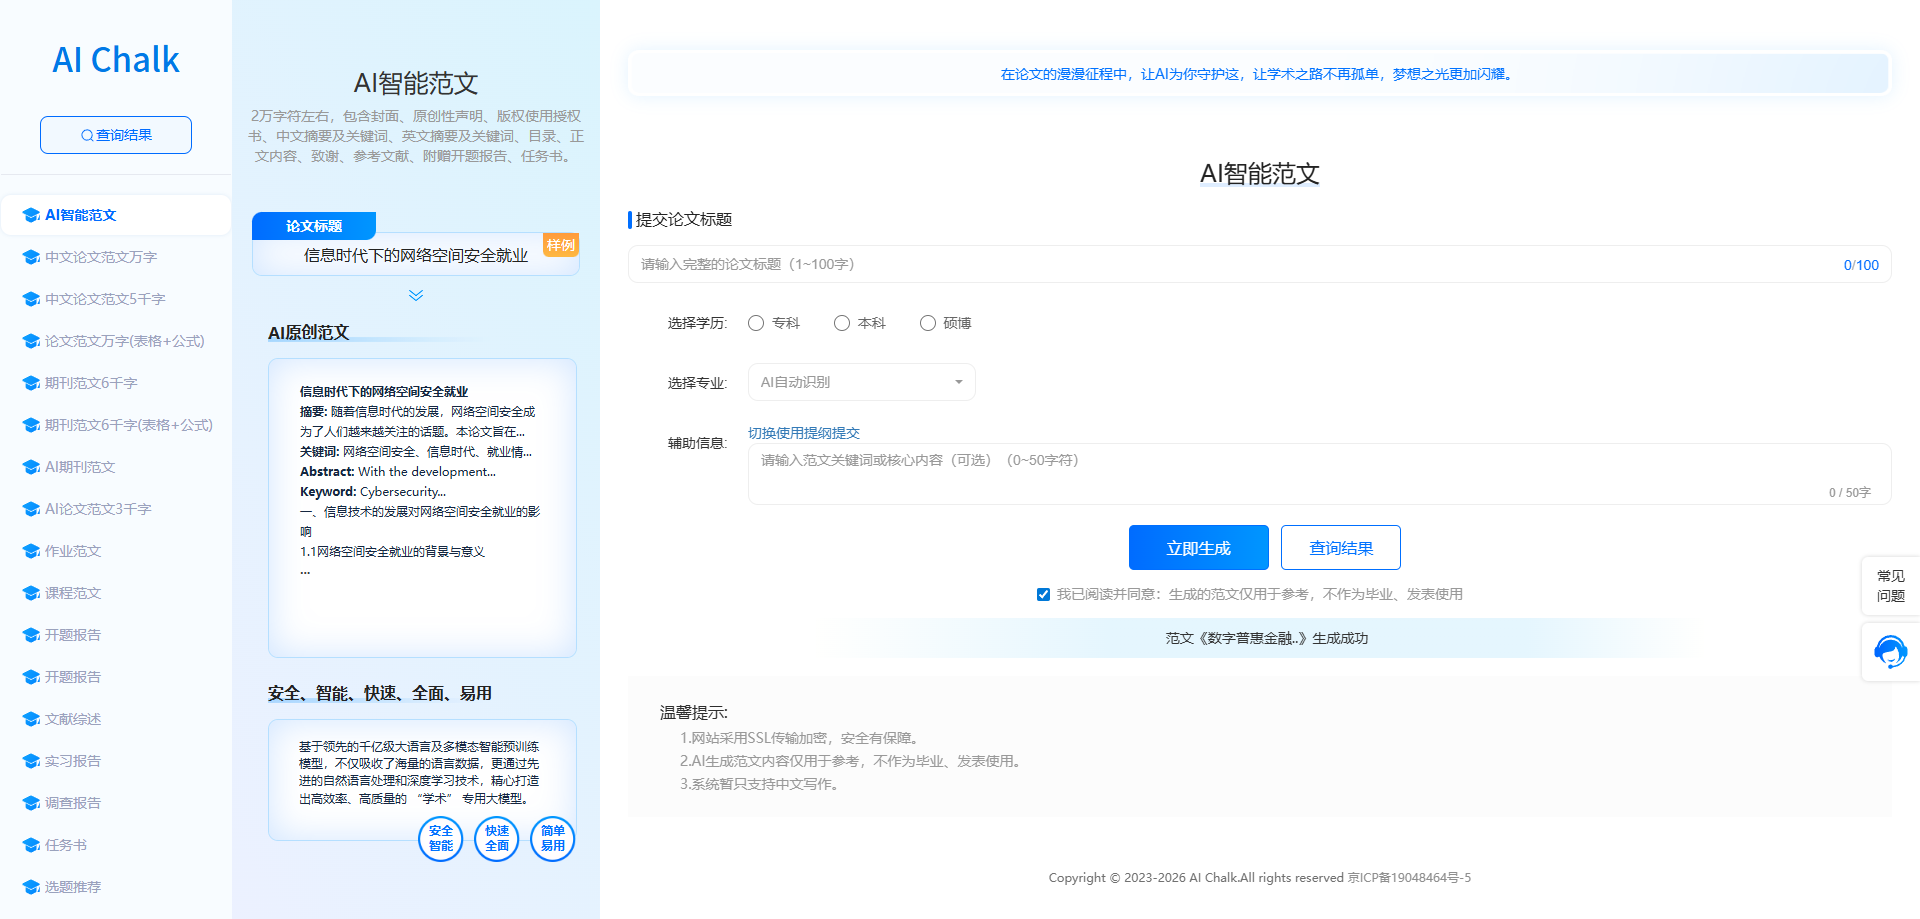This screenshot has height=919, width=1920.
Task: Open AI智能范文 in the sidebar
Action: [116, 215]
